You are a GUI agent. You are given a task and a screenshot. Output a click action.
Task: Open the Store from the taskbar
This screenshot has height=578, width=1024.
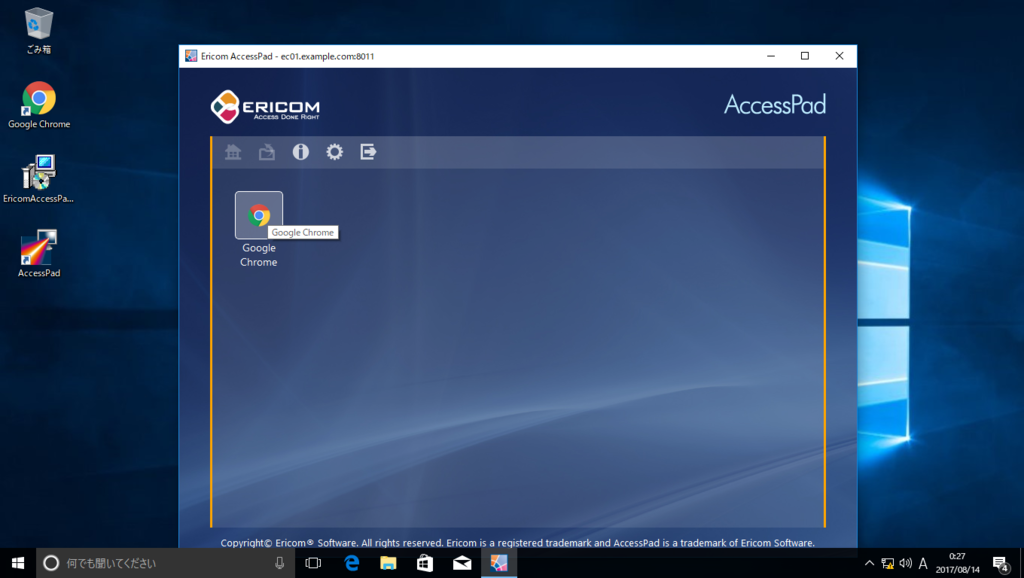coord(425,563)
